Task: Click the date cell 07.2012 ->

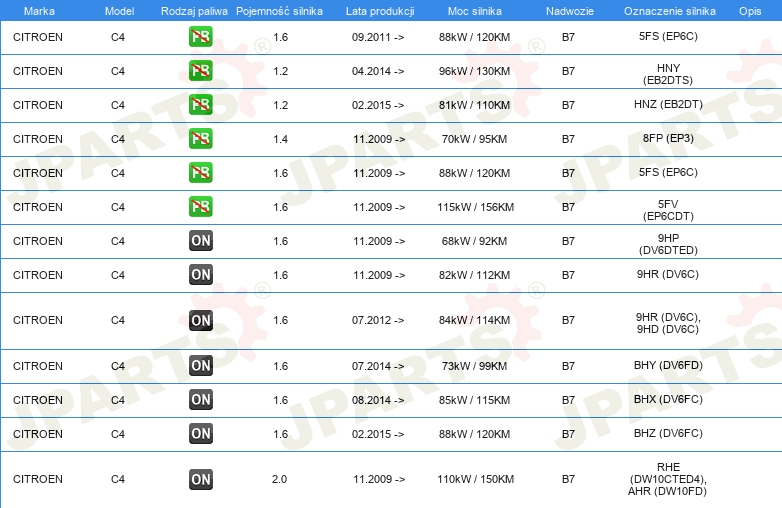Action: tap(378, 320)
